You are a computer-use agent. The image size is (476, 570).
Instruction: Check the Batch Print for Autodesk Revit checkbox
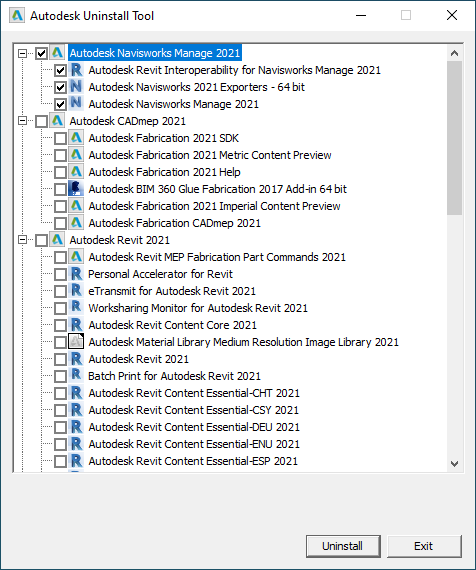tap(60, 376)
